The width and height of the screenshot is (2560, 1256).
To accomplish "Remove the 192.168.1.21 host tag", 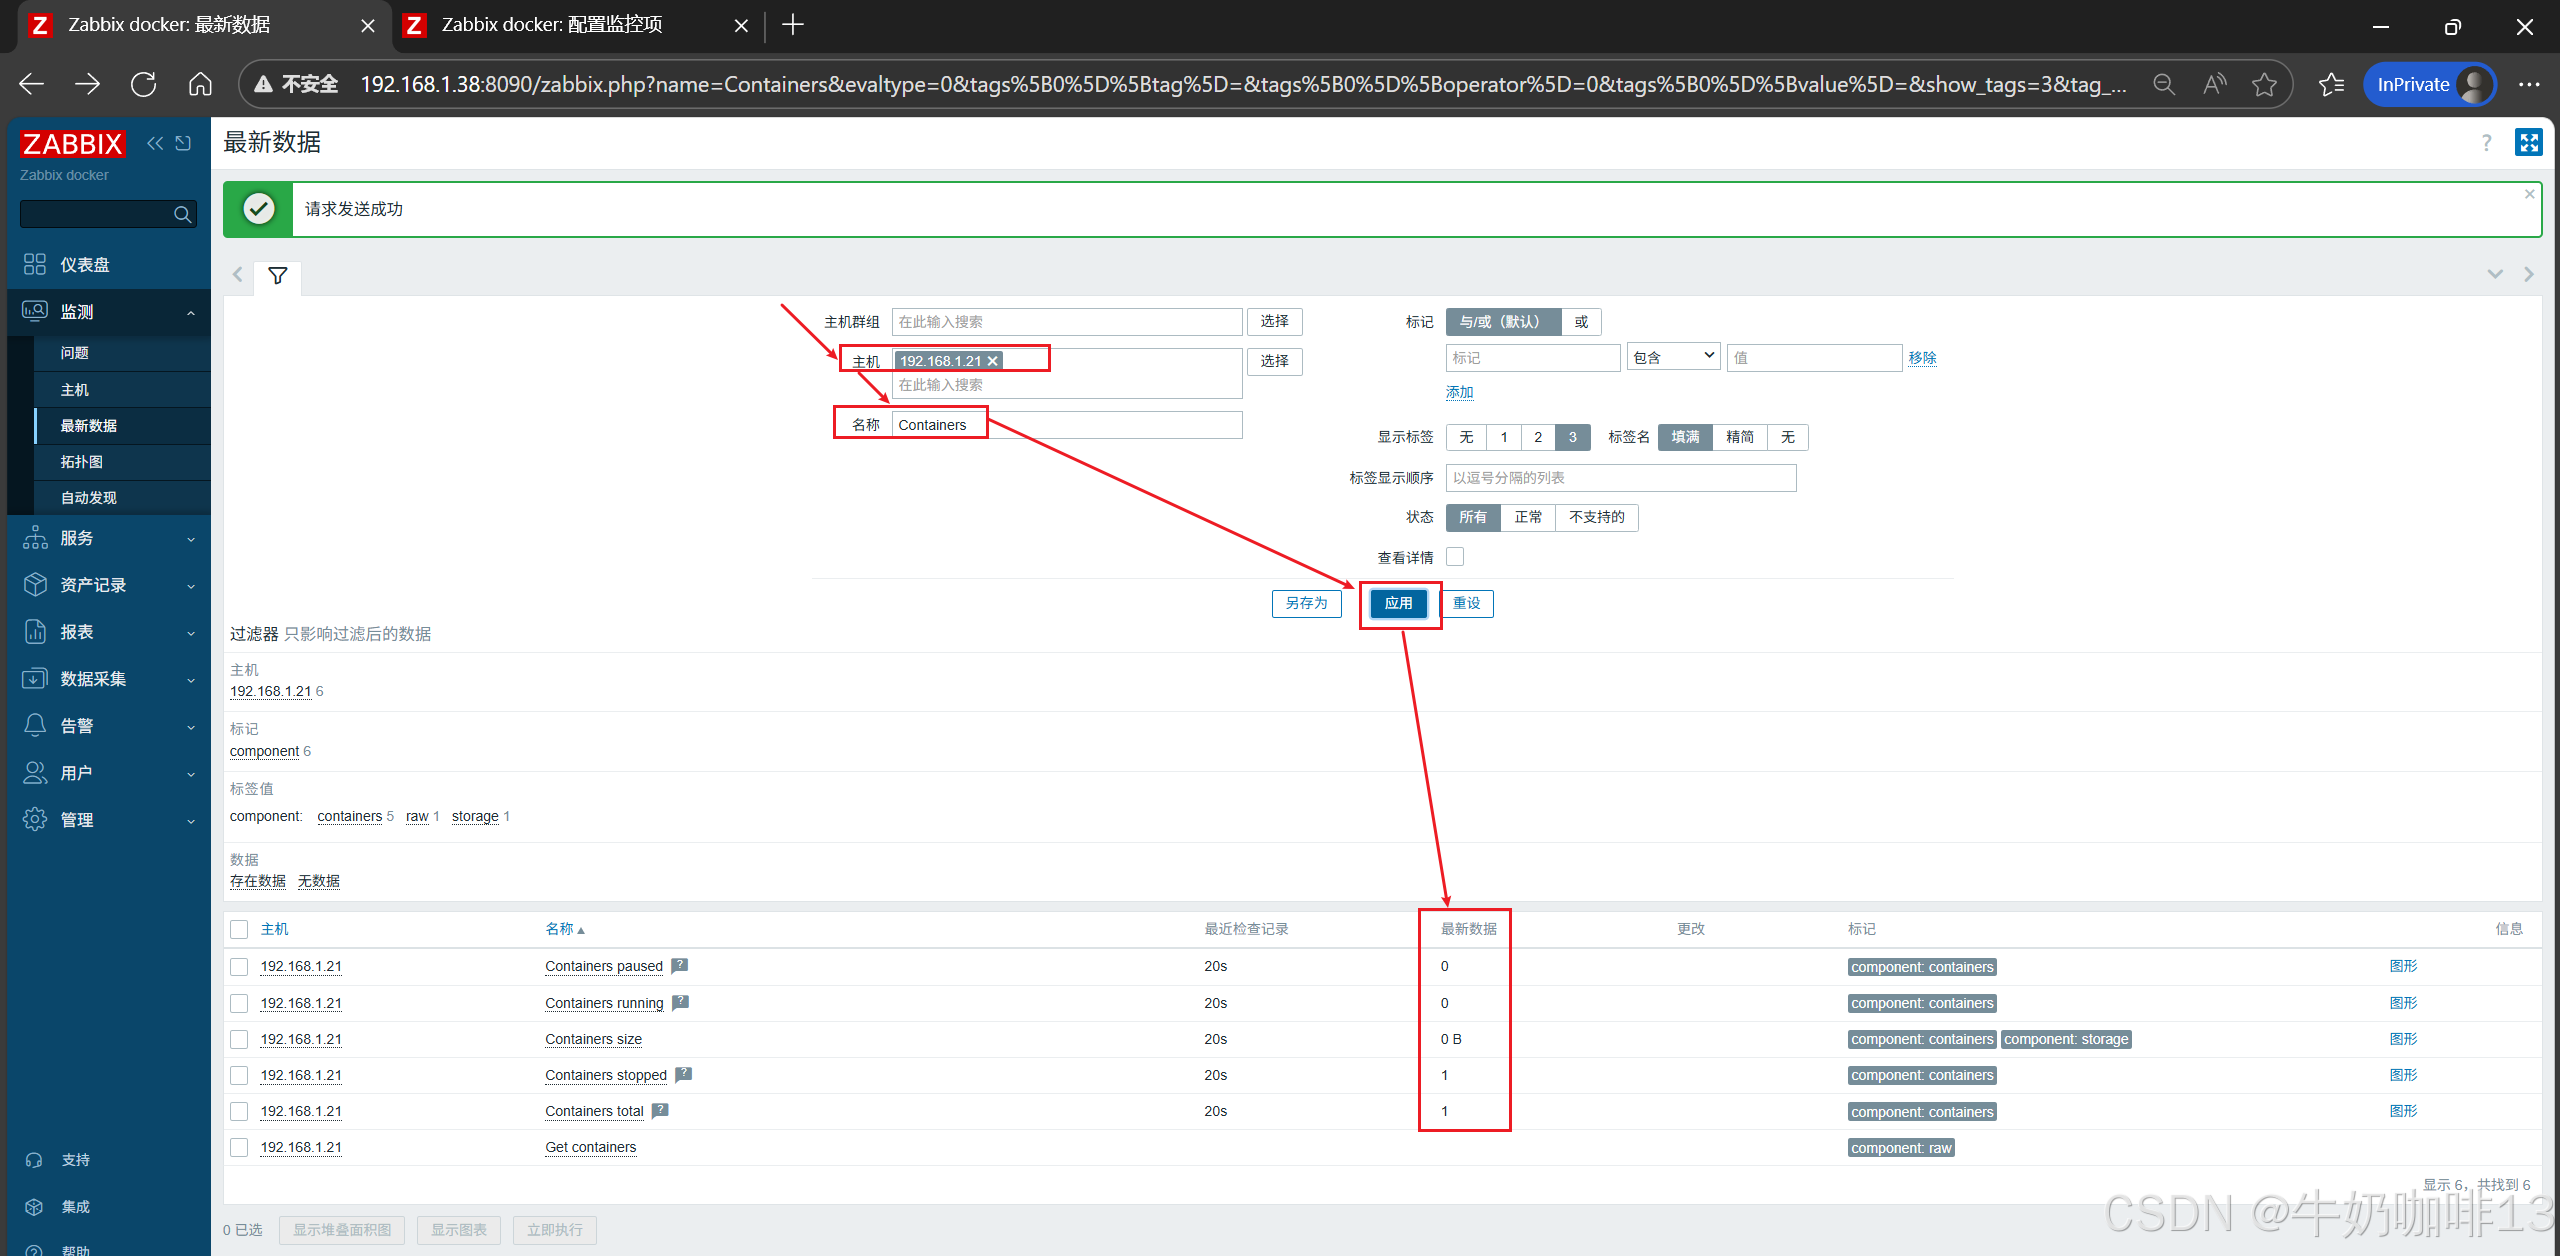I will point(993,361).
